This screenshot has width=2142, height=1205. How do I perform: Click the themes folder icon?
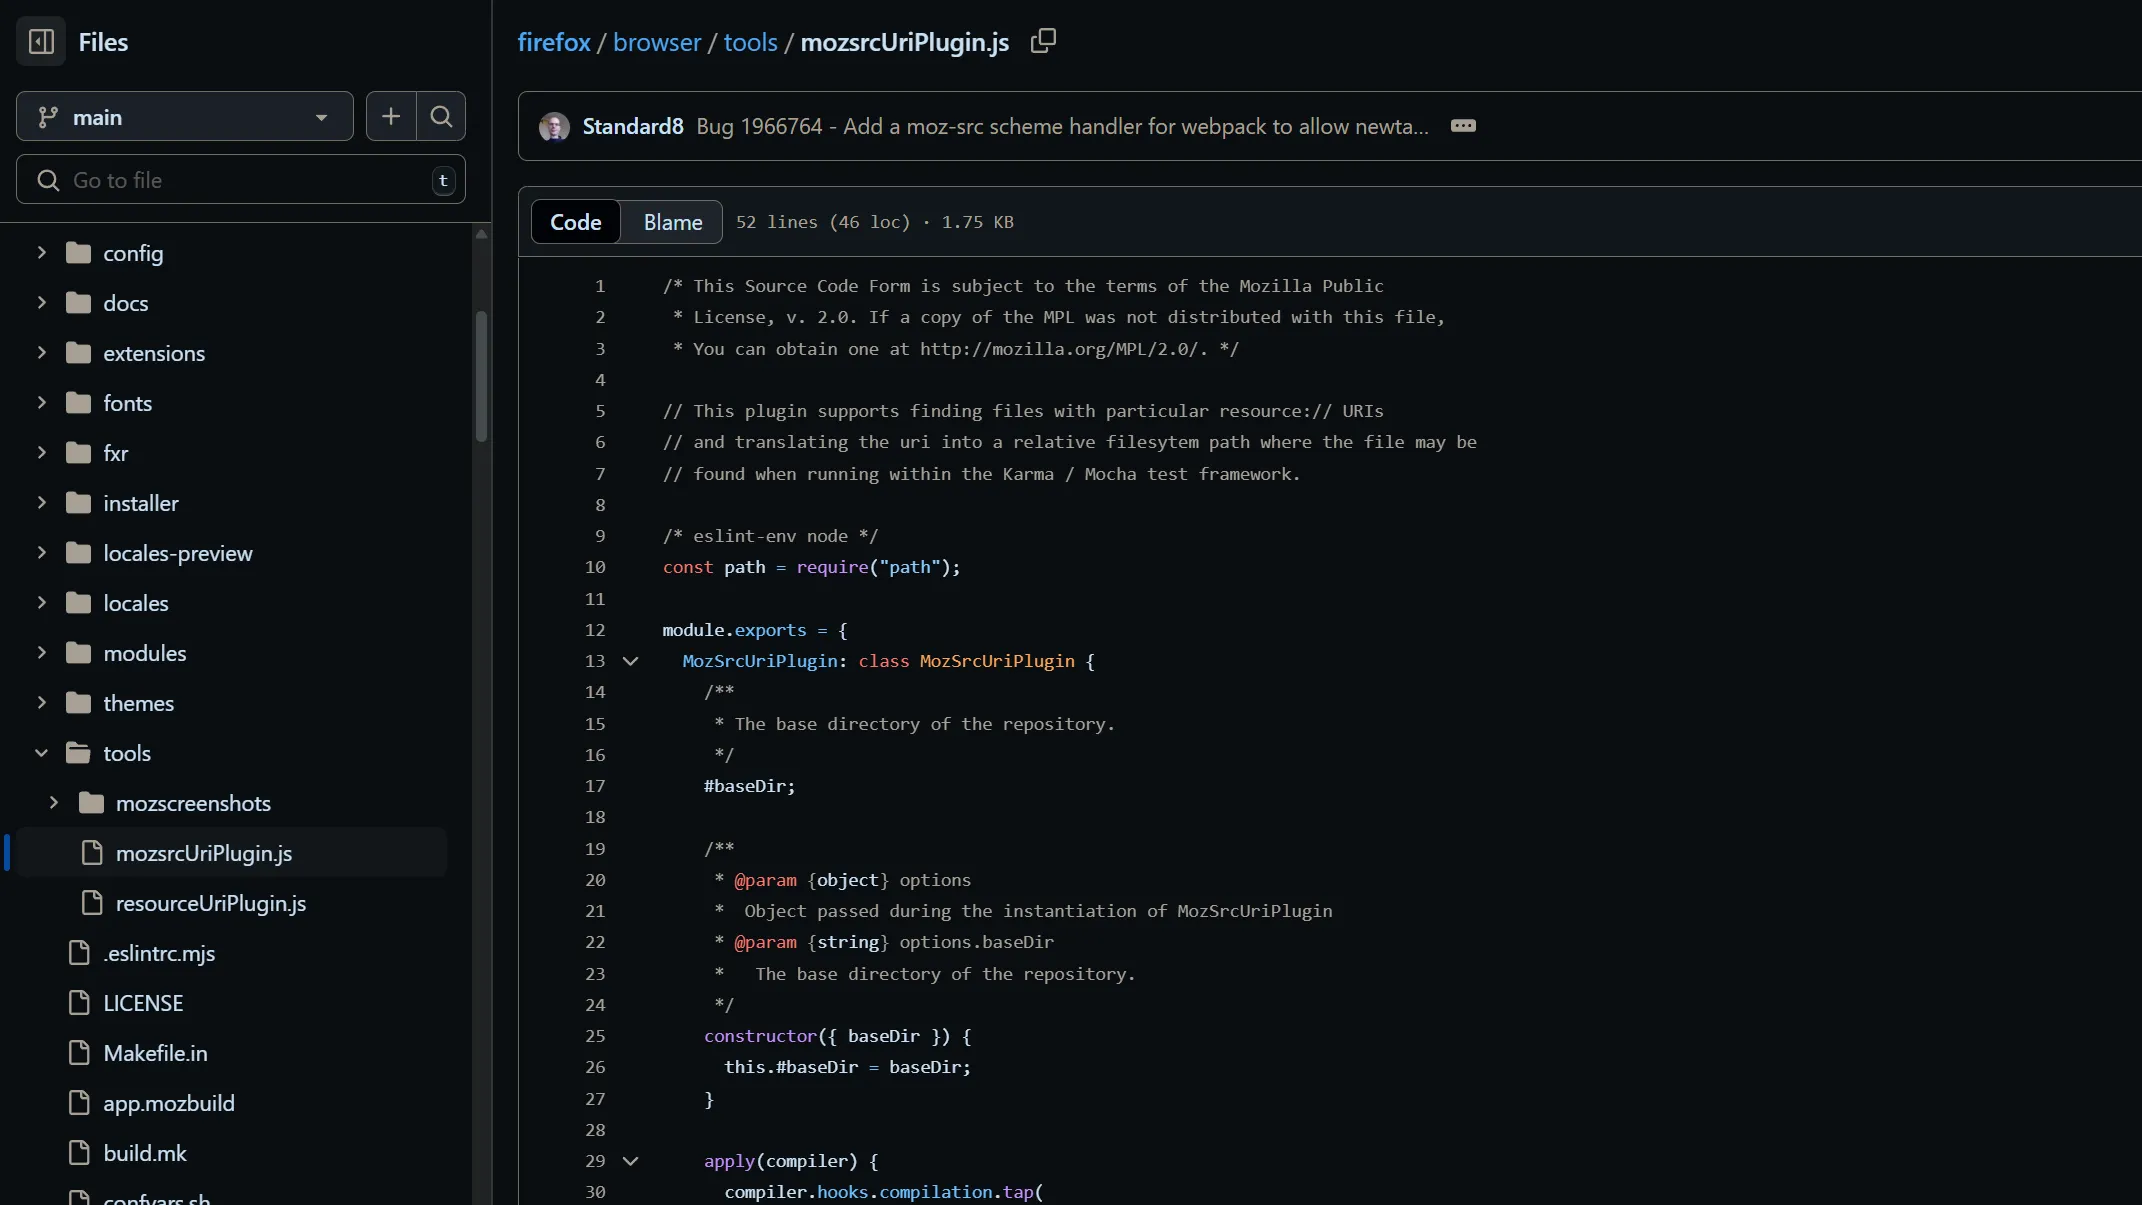coord(78,703)
